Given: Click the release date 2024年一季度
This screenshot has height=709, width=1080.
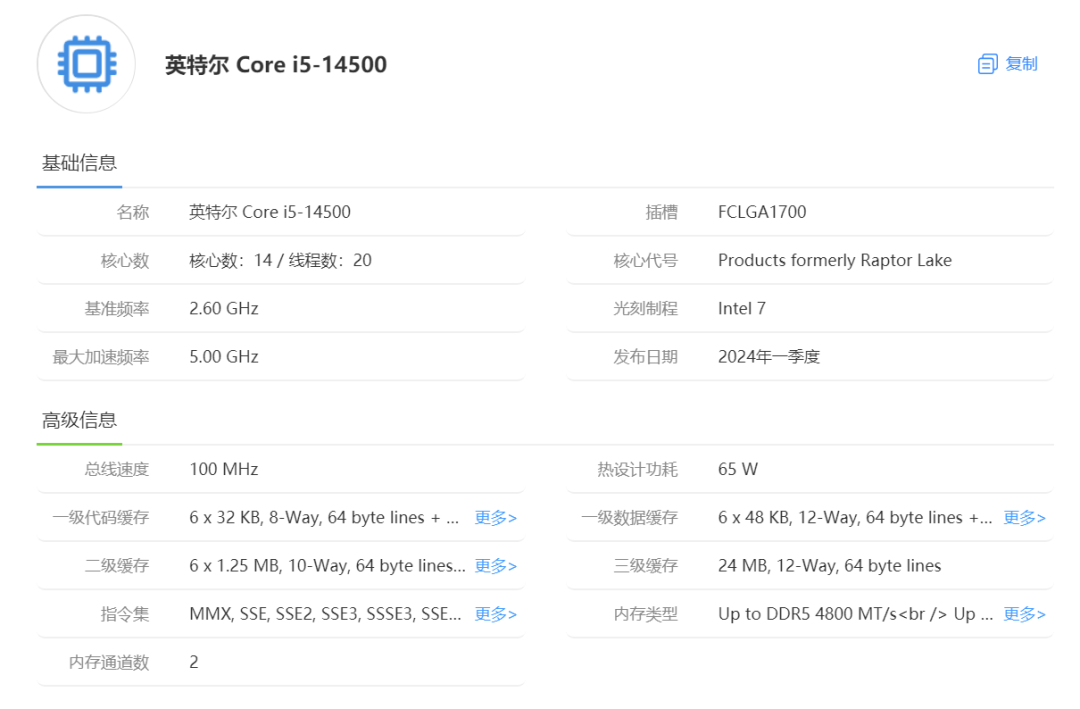Looking at the screenshot, I should coord(769,357).
